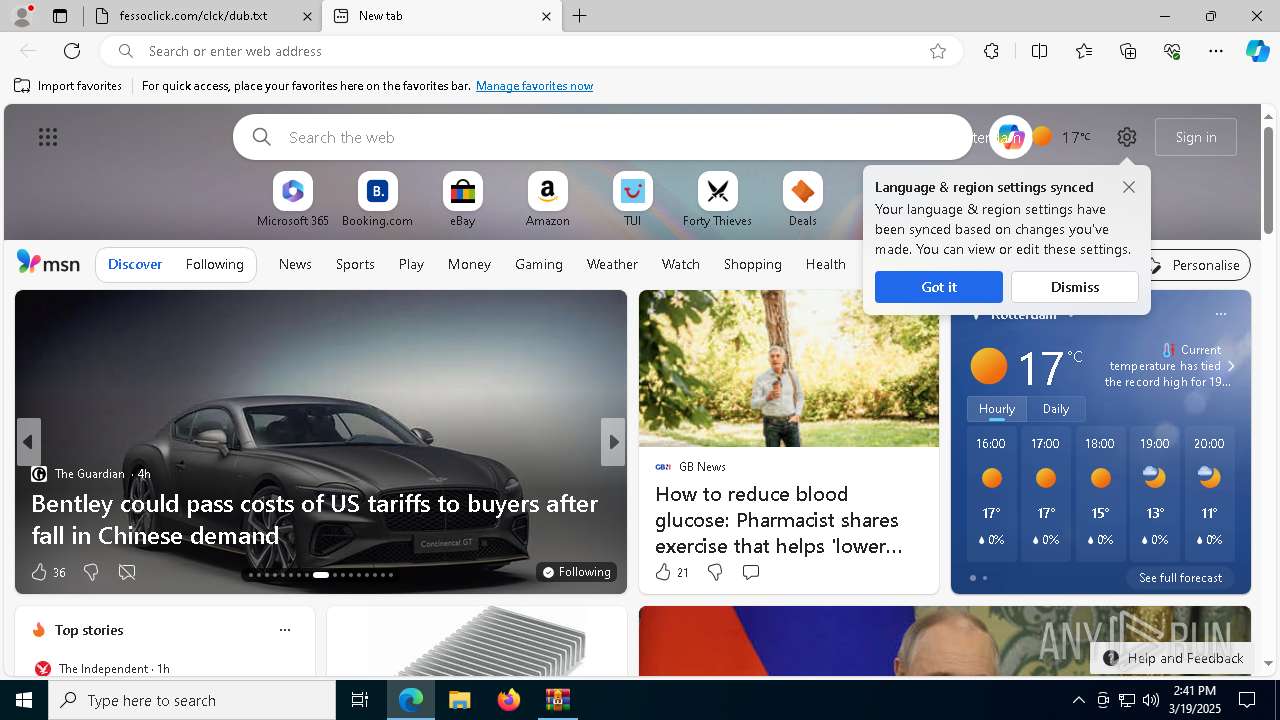1280x720 pixels.
Task: Open the Extensions puzzle icon
Action: pyautogui.click(x=991, y=51)
